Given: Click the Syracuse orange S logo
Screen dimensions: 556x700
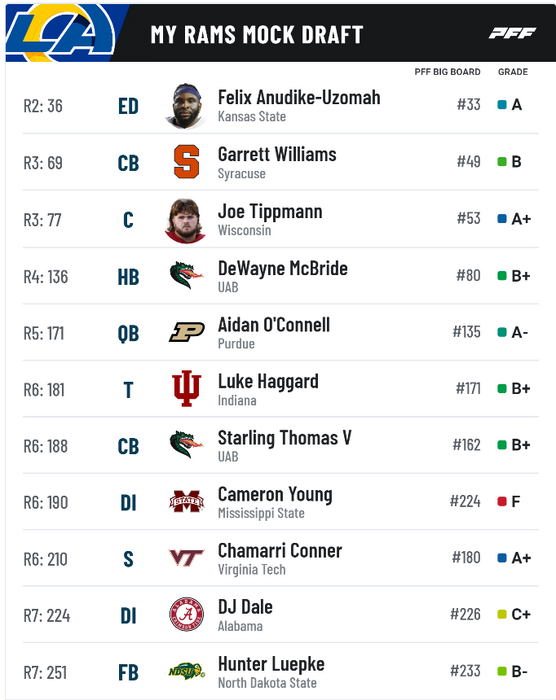Looking at the screenshot, I should [x=186, y=162].
